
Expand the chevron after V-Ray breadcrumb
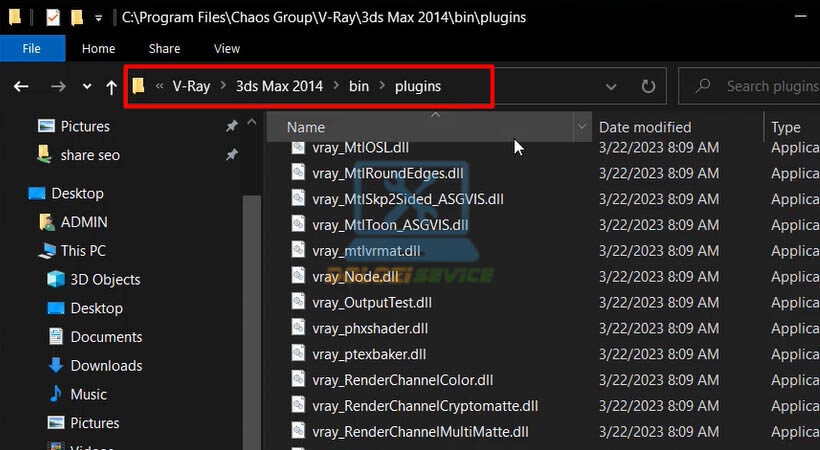[x=223, y=86]
